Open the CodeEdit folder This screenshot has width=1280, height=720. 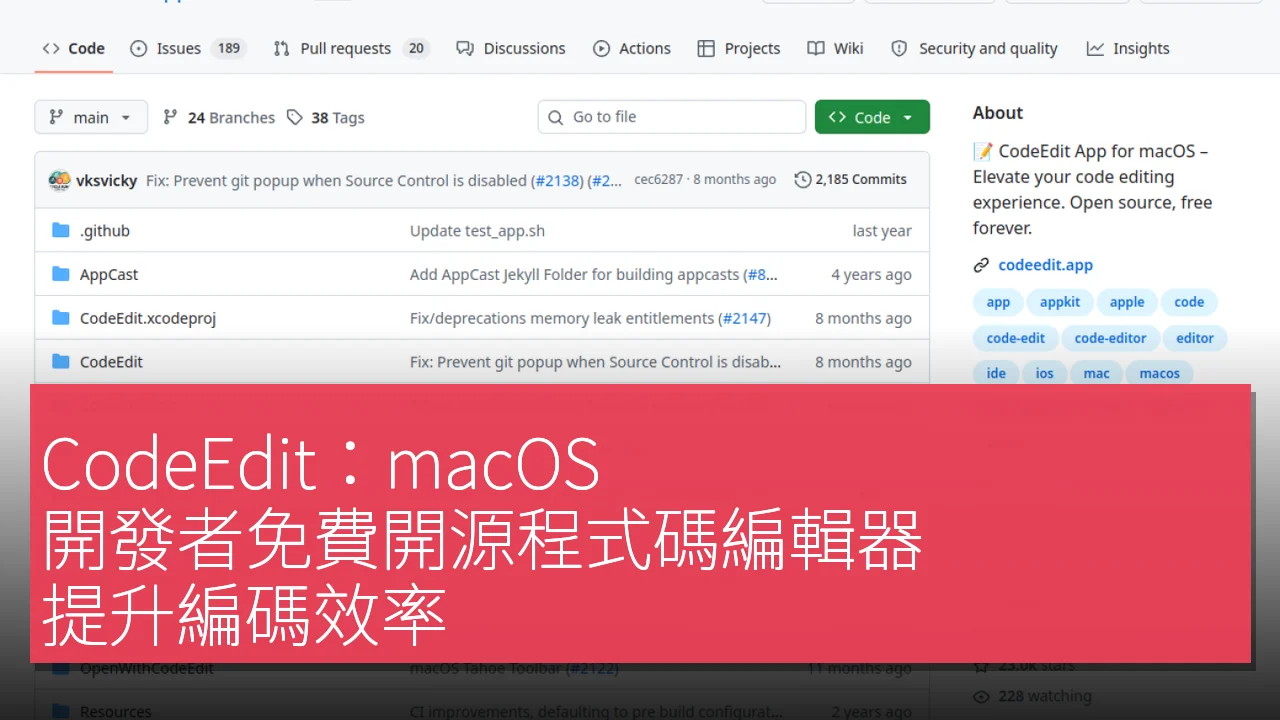(111, 362)
